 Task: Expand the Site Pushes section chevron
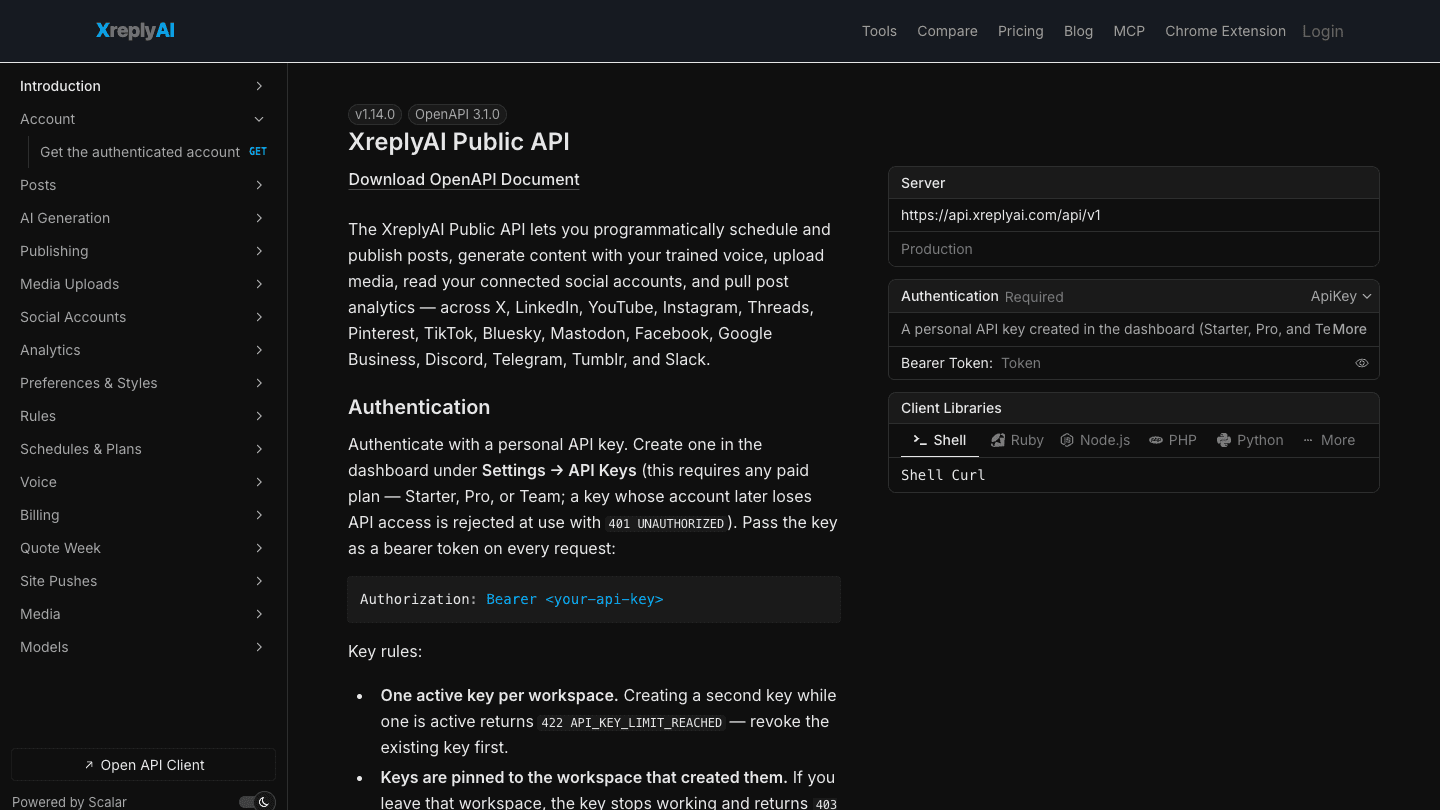[259, 581]
